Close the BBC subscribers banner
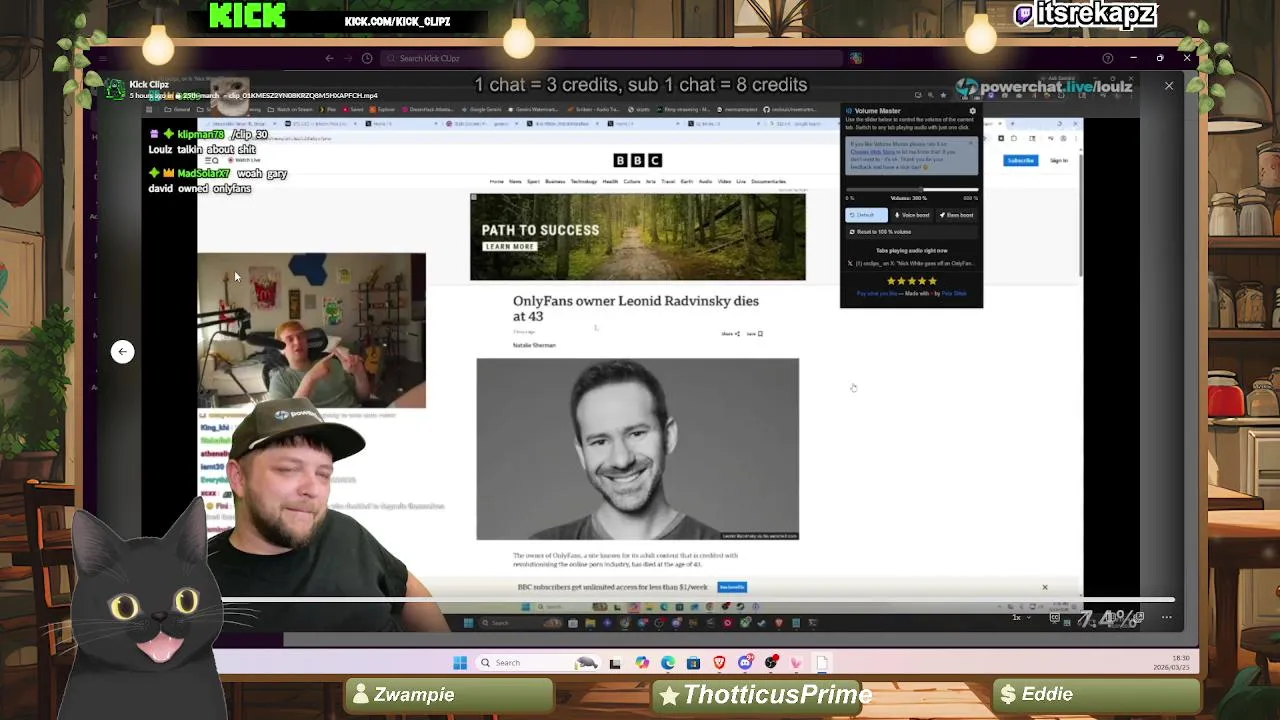Screen dimensions: 1280x720 1045,587
